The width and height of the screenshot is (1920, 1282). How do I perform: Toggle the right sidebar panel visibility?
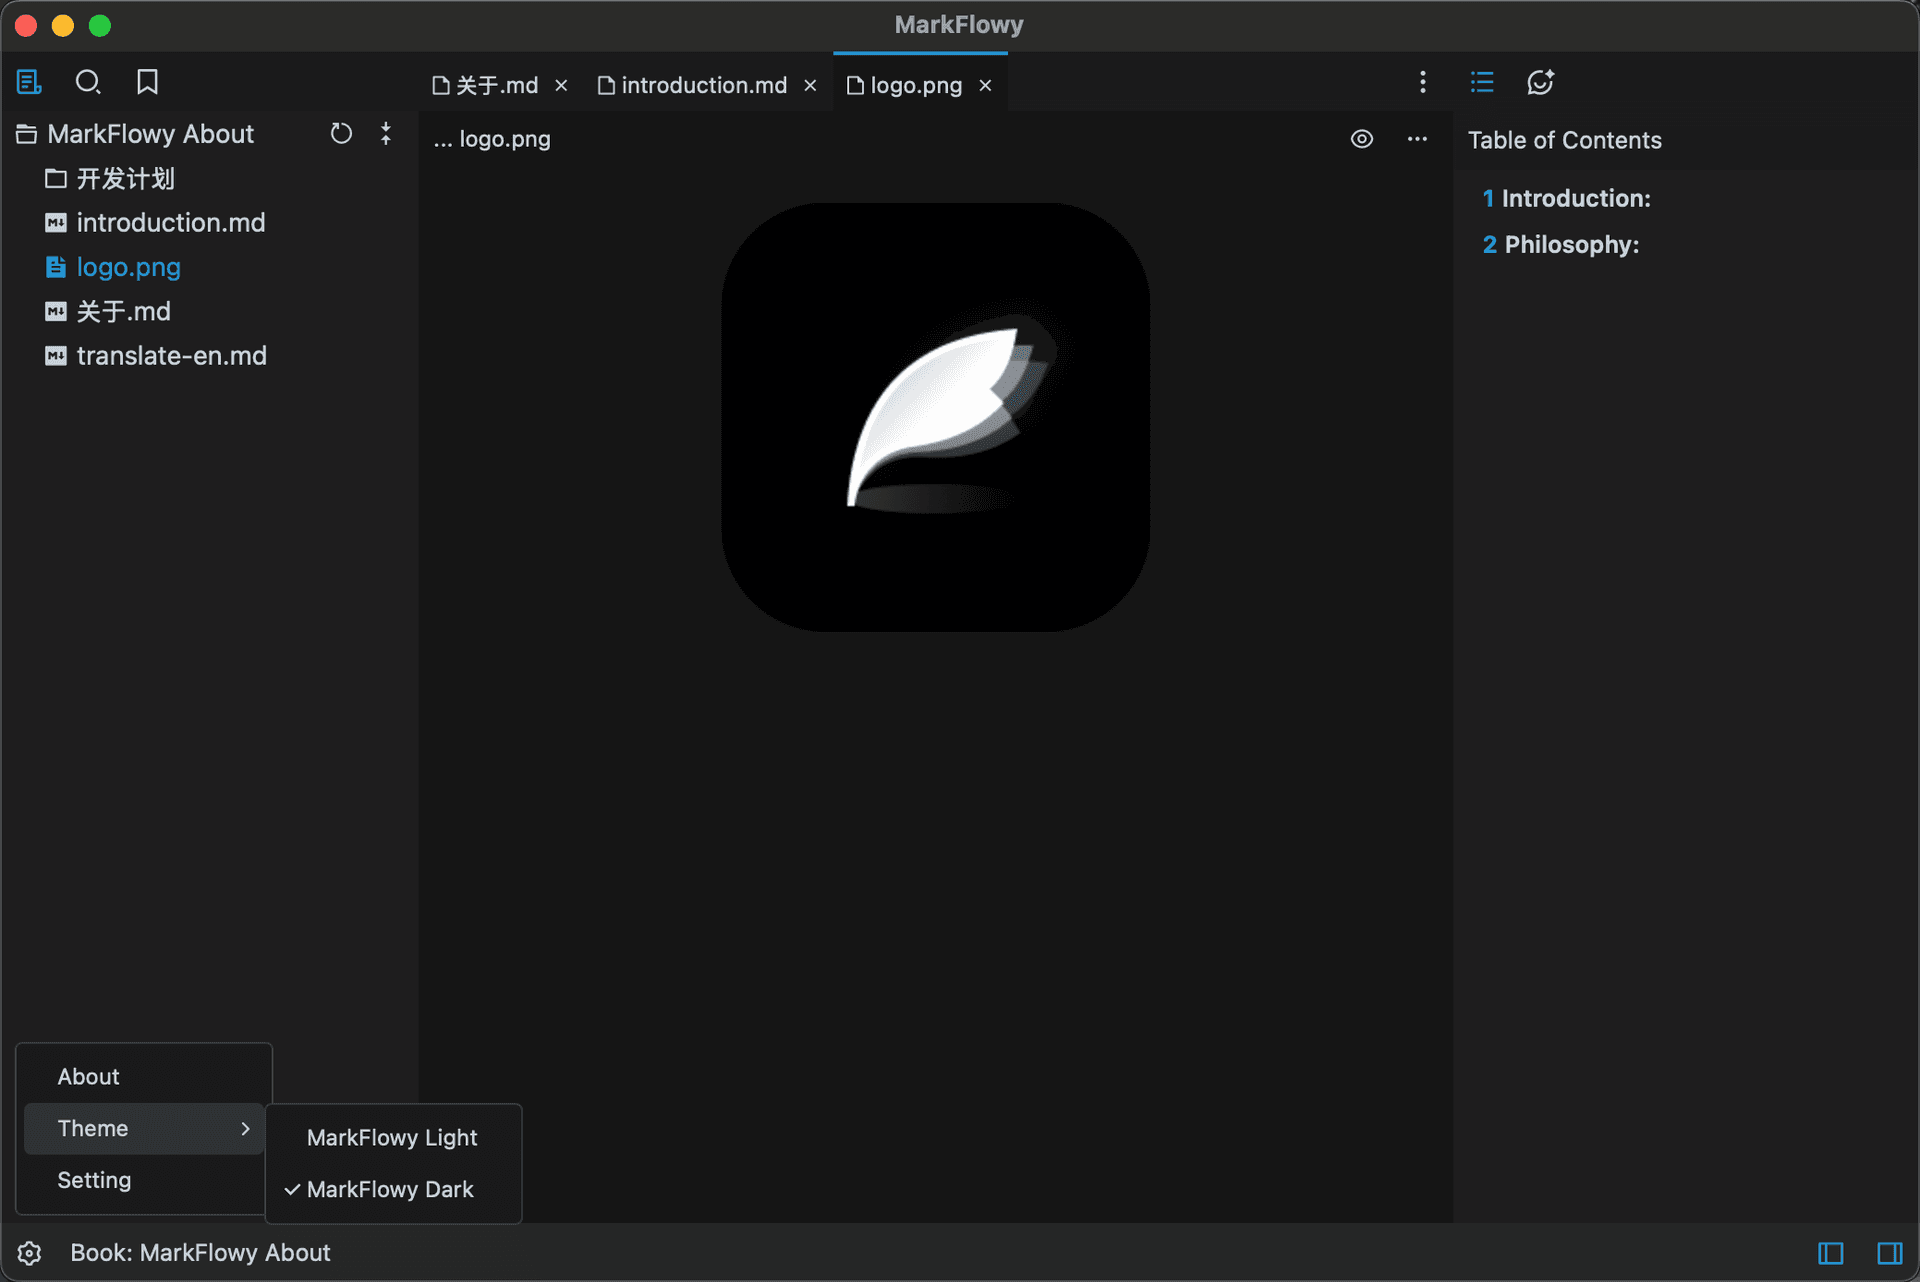1889,1253
